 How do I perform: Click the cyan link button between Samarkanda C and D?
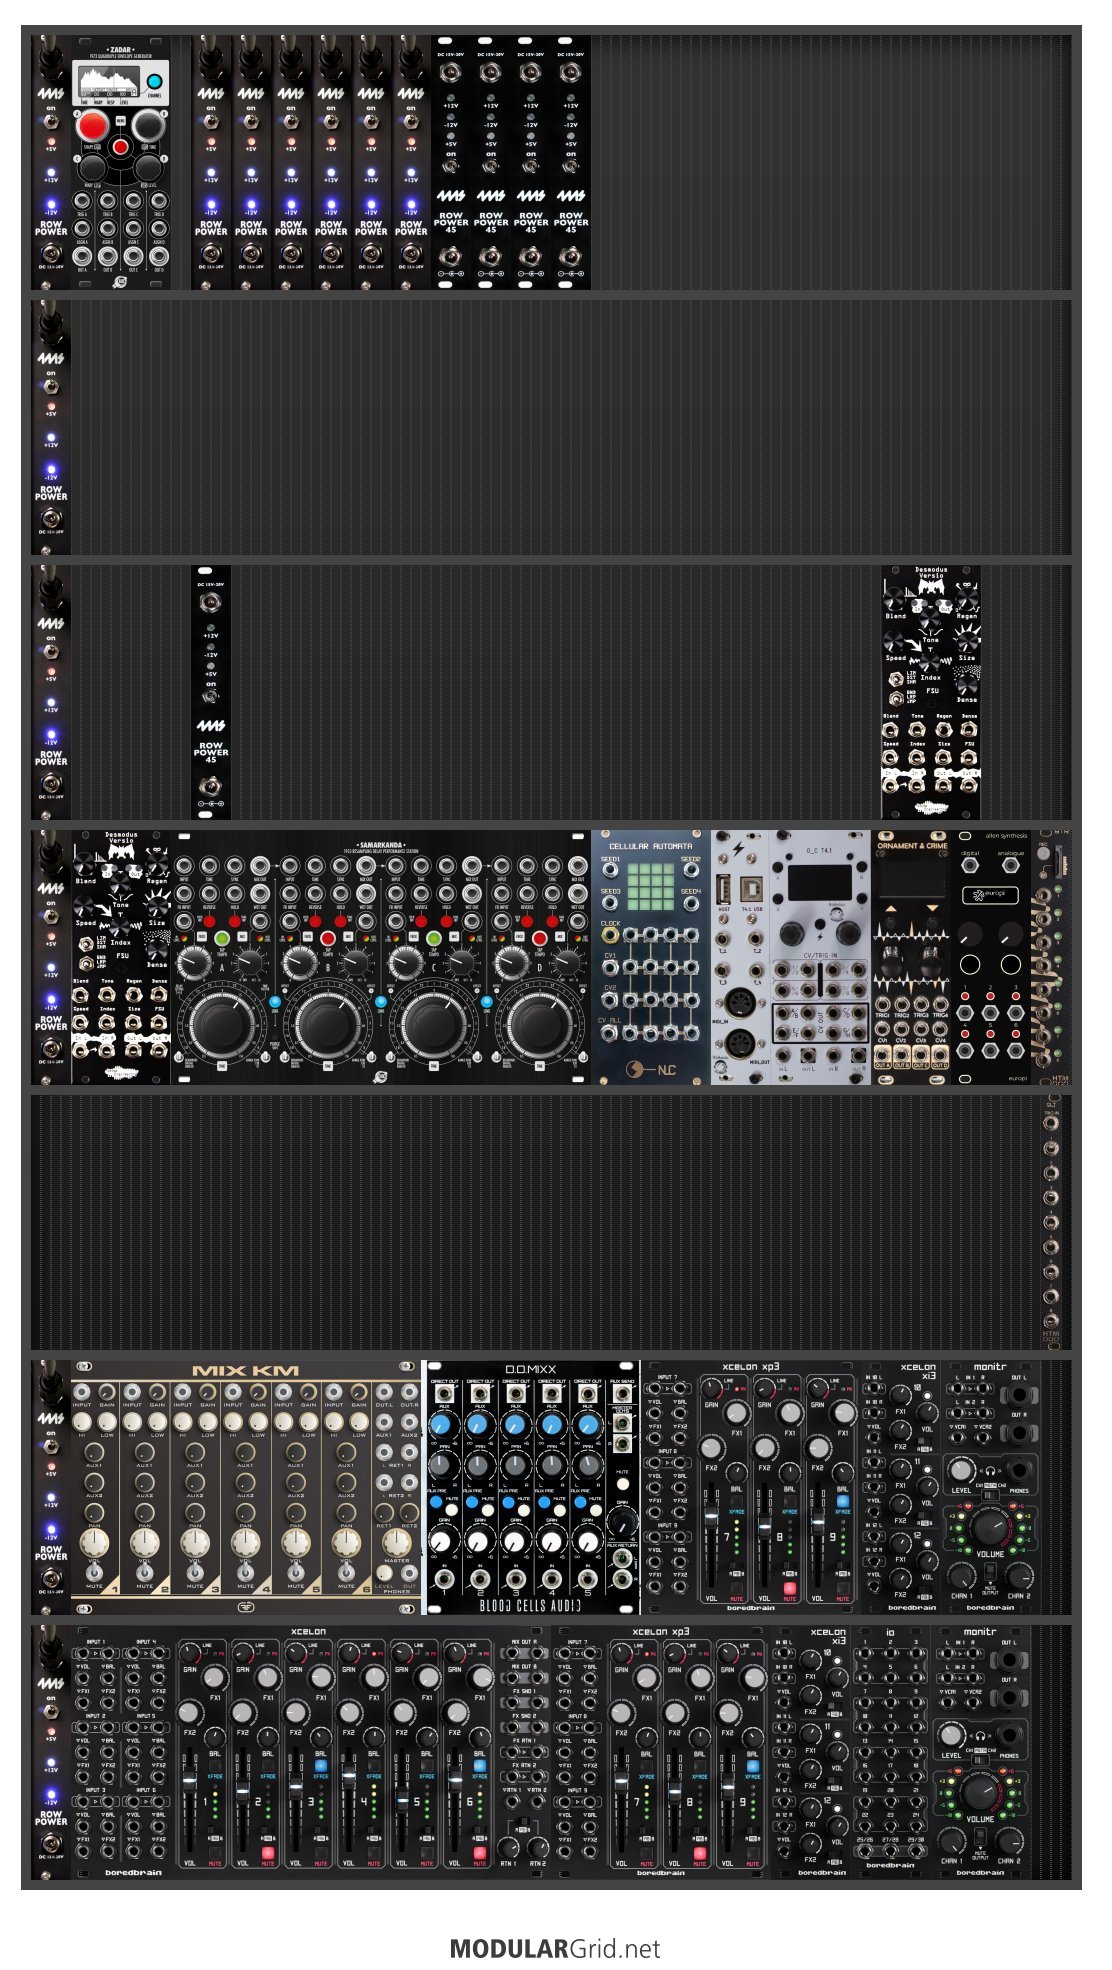[x=487, y=1001]
